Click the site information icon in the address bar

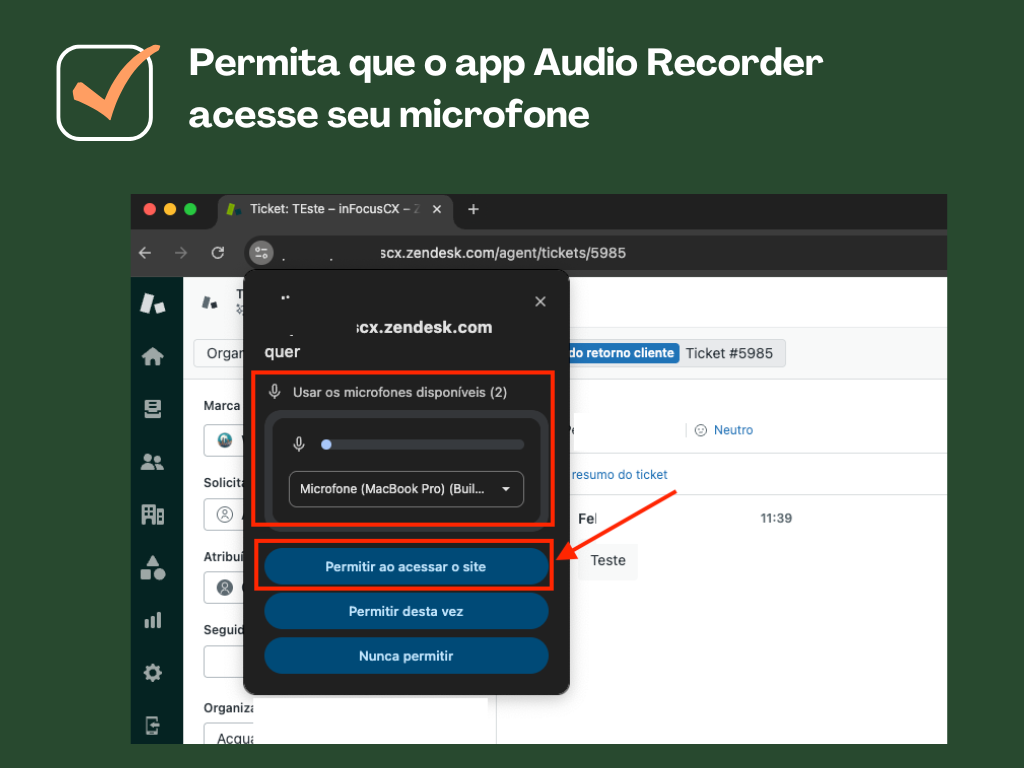260,253
